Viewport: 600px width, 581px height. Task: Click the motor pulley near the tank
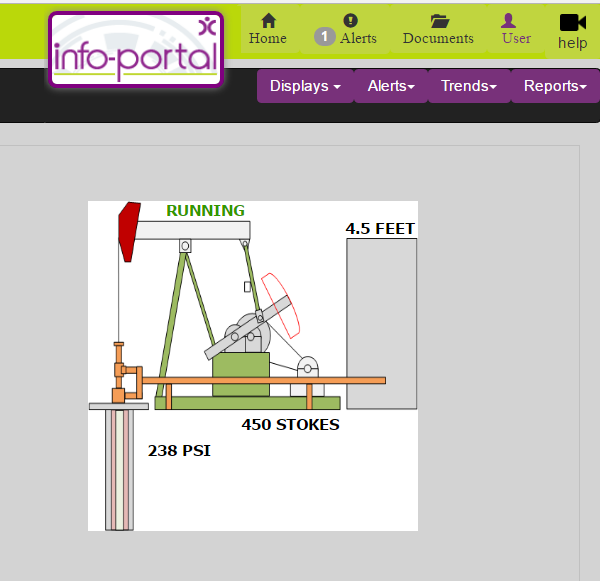coord(308,368)
